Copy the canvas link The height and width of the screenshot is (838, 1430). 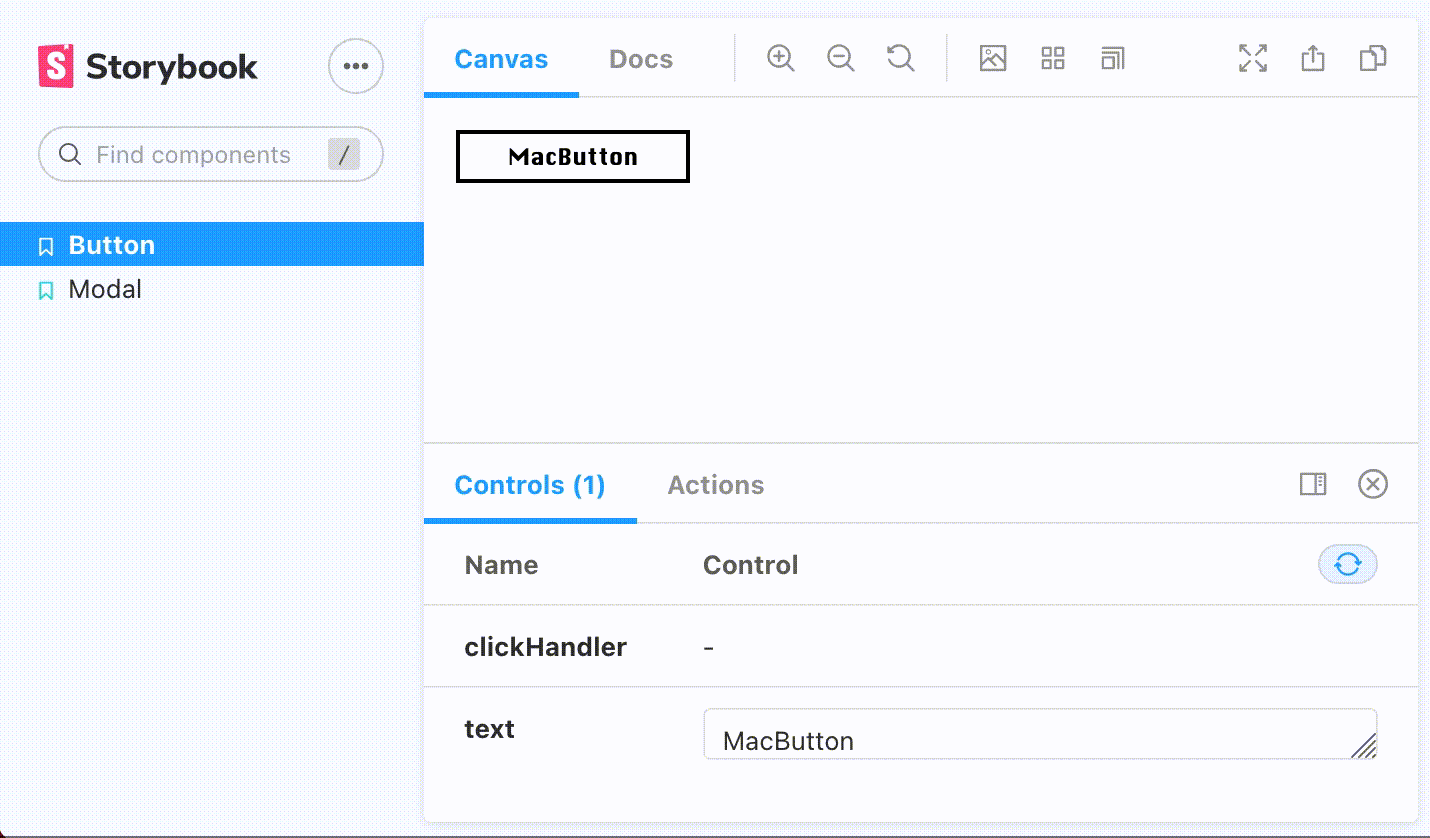click(1372, 58)
